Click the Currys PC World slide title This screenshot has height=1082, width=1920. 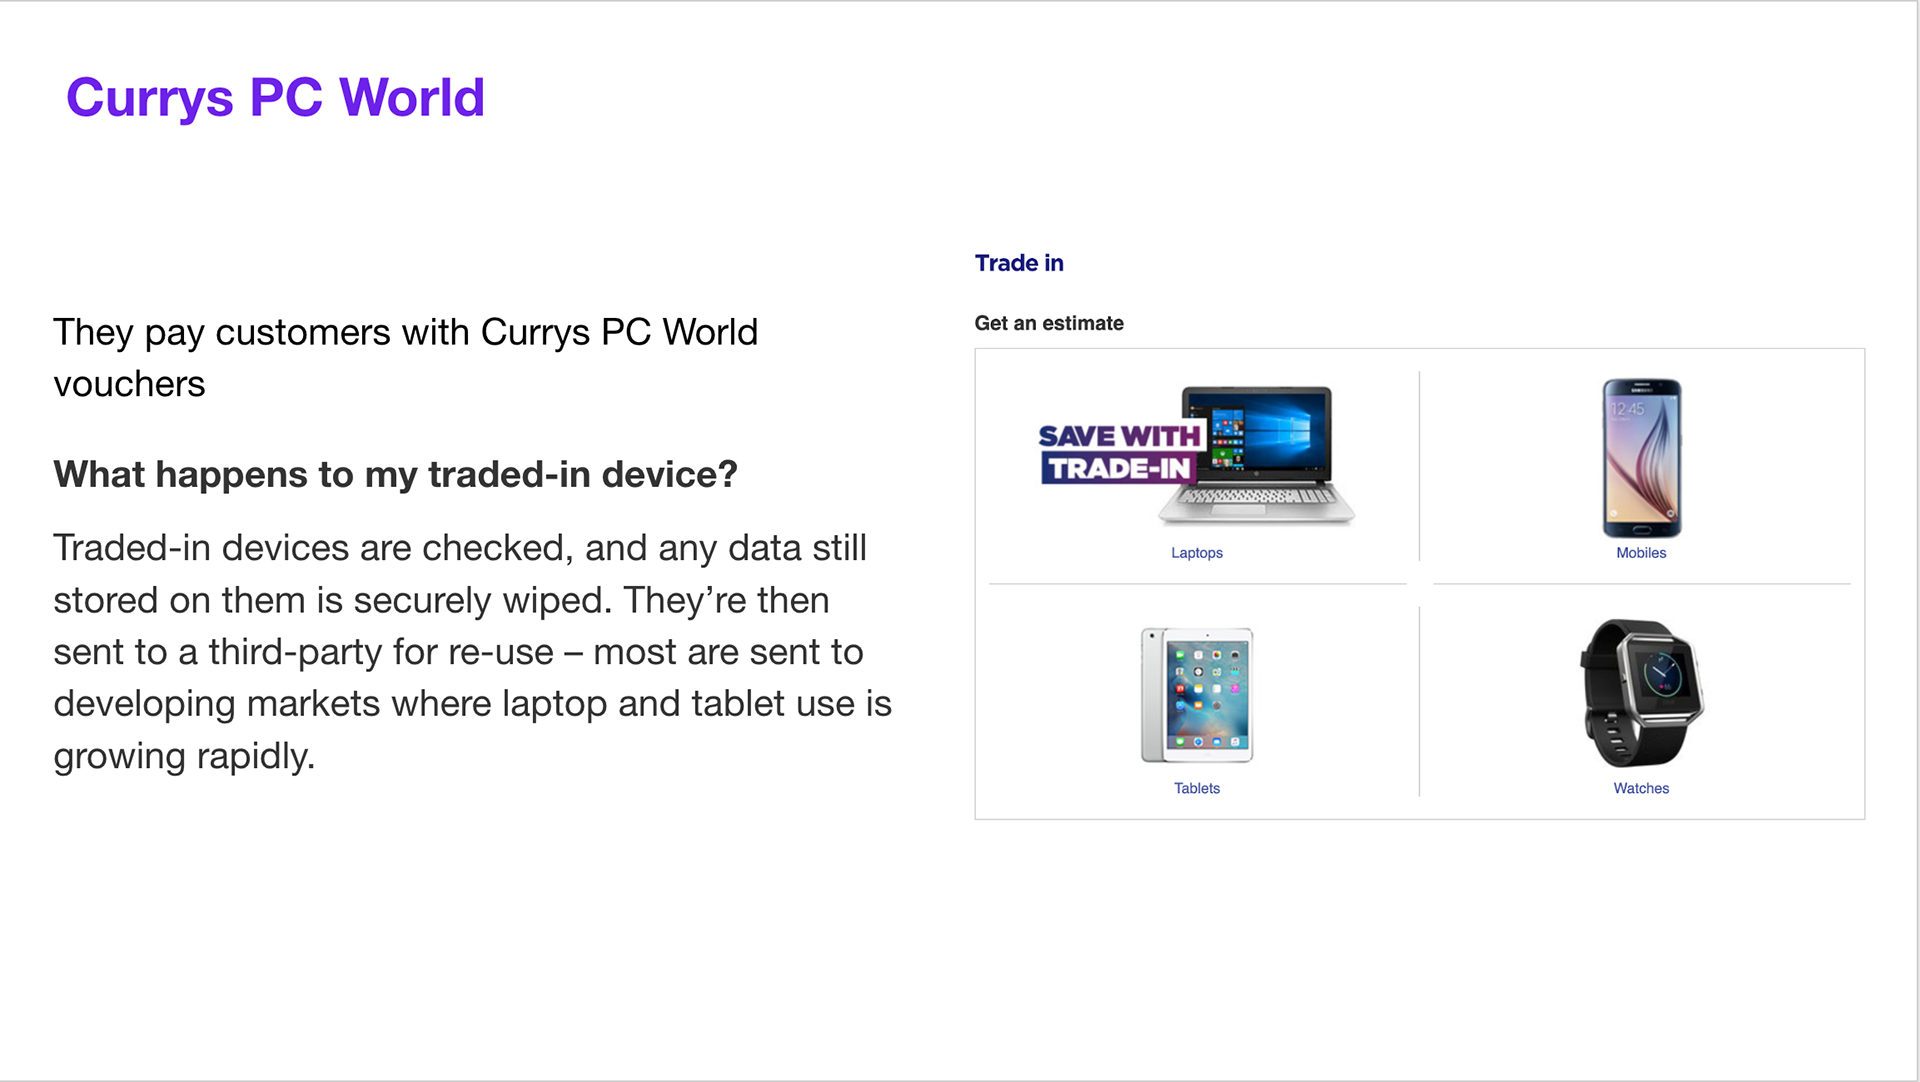coord(275,98)
